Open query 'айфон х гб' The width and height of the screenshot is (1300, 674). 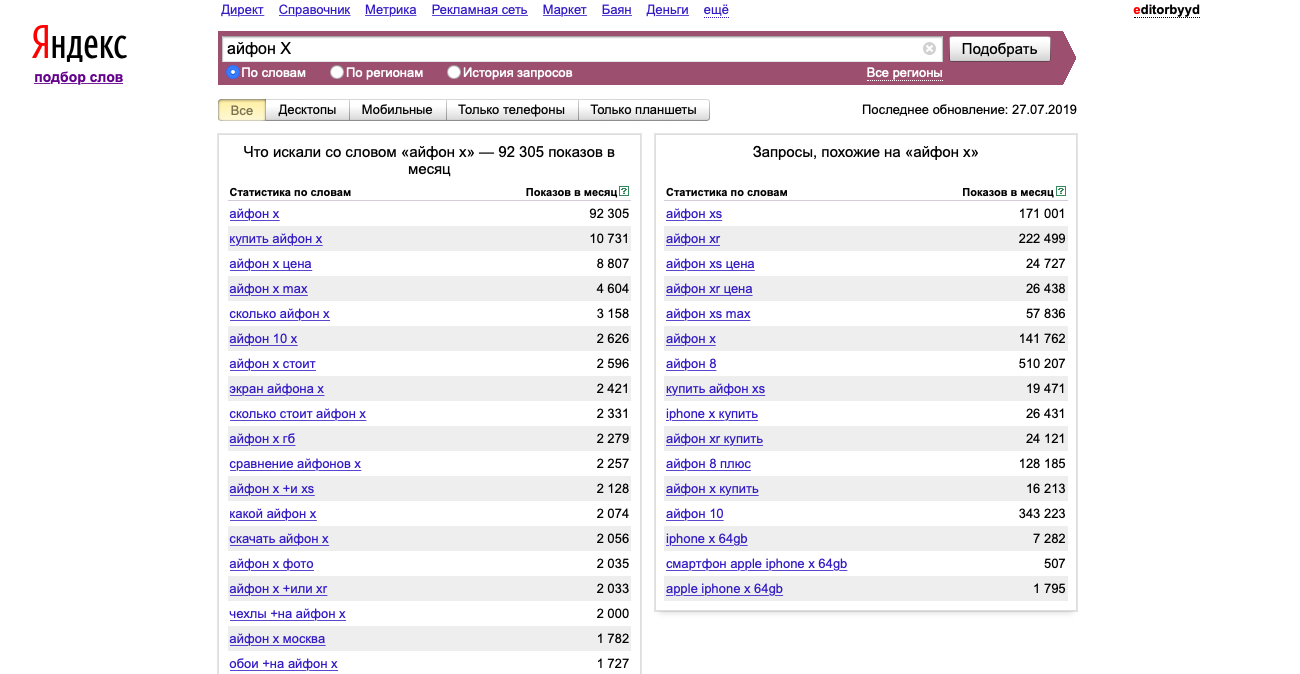[x=262, y=439]
